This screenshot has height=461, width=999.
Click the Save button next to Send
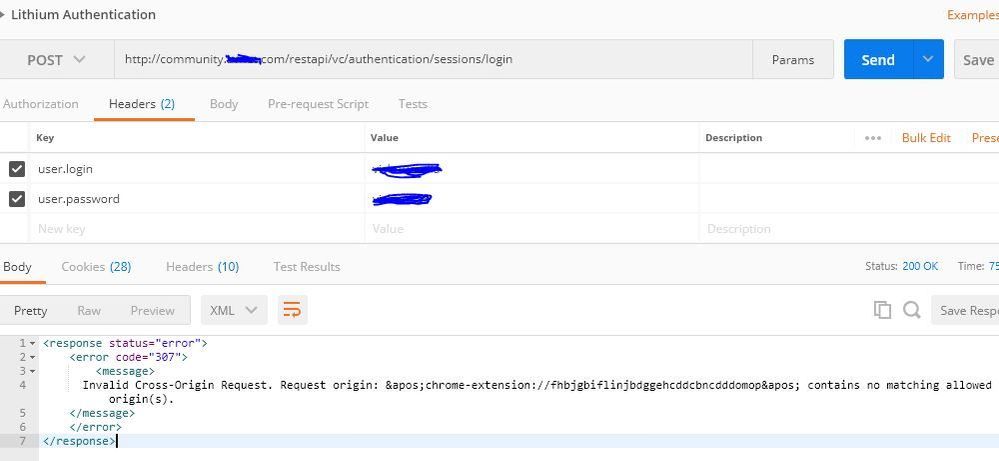pyautogui.click(x=977, y=59)
